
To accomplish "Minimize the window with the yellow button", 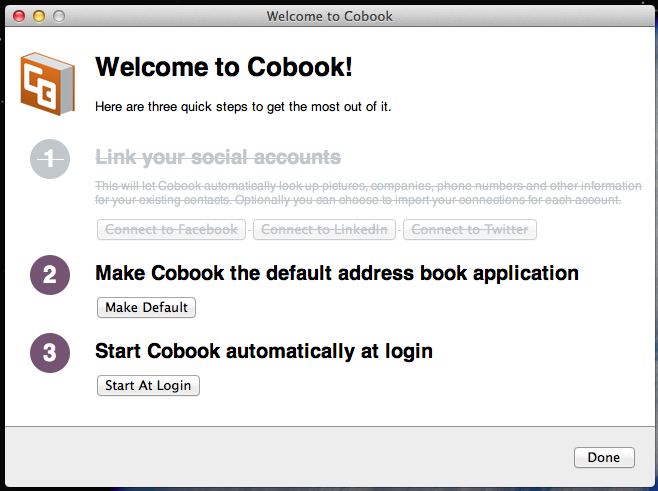I will point(40,16).
